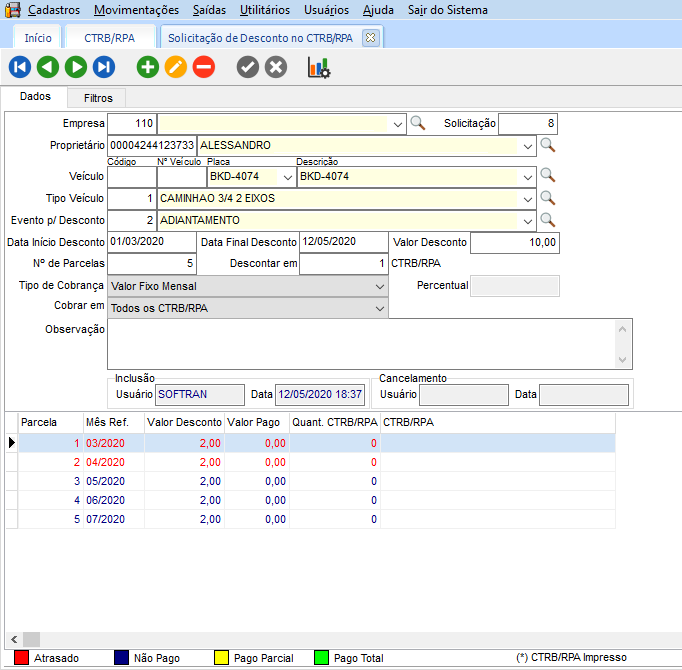
Task: Open the Evento p/ Desconto dropdown
Action: pos(529,220)
